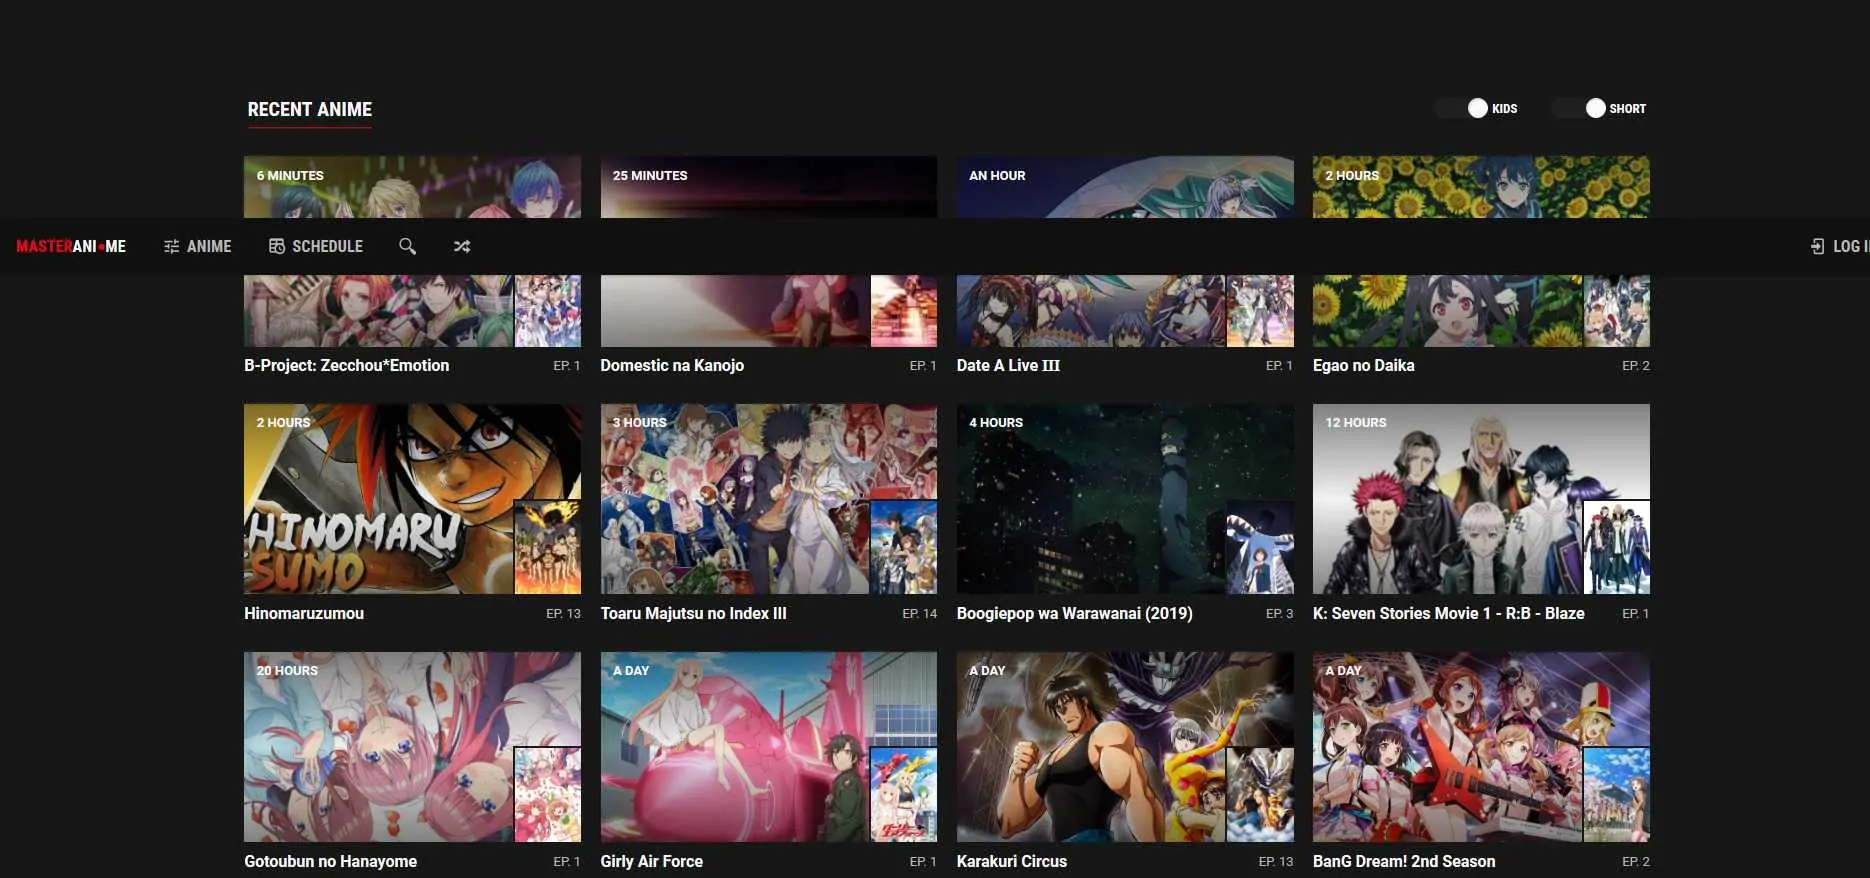Viewport: 1870px width, 878px height.
Task: Open B-Project: Zecchou*Emotion title link
Action: tap(347, 366)
